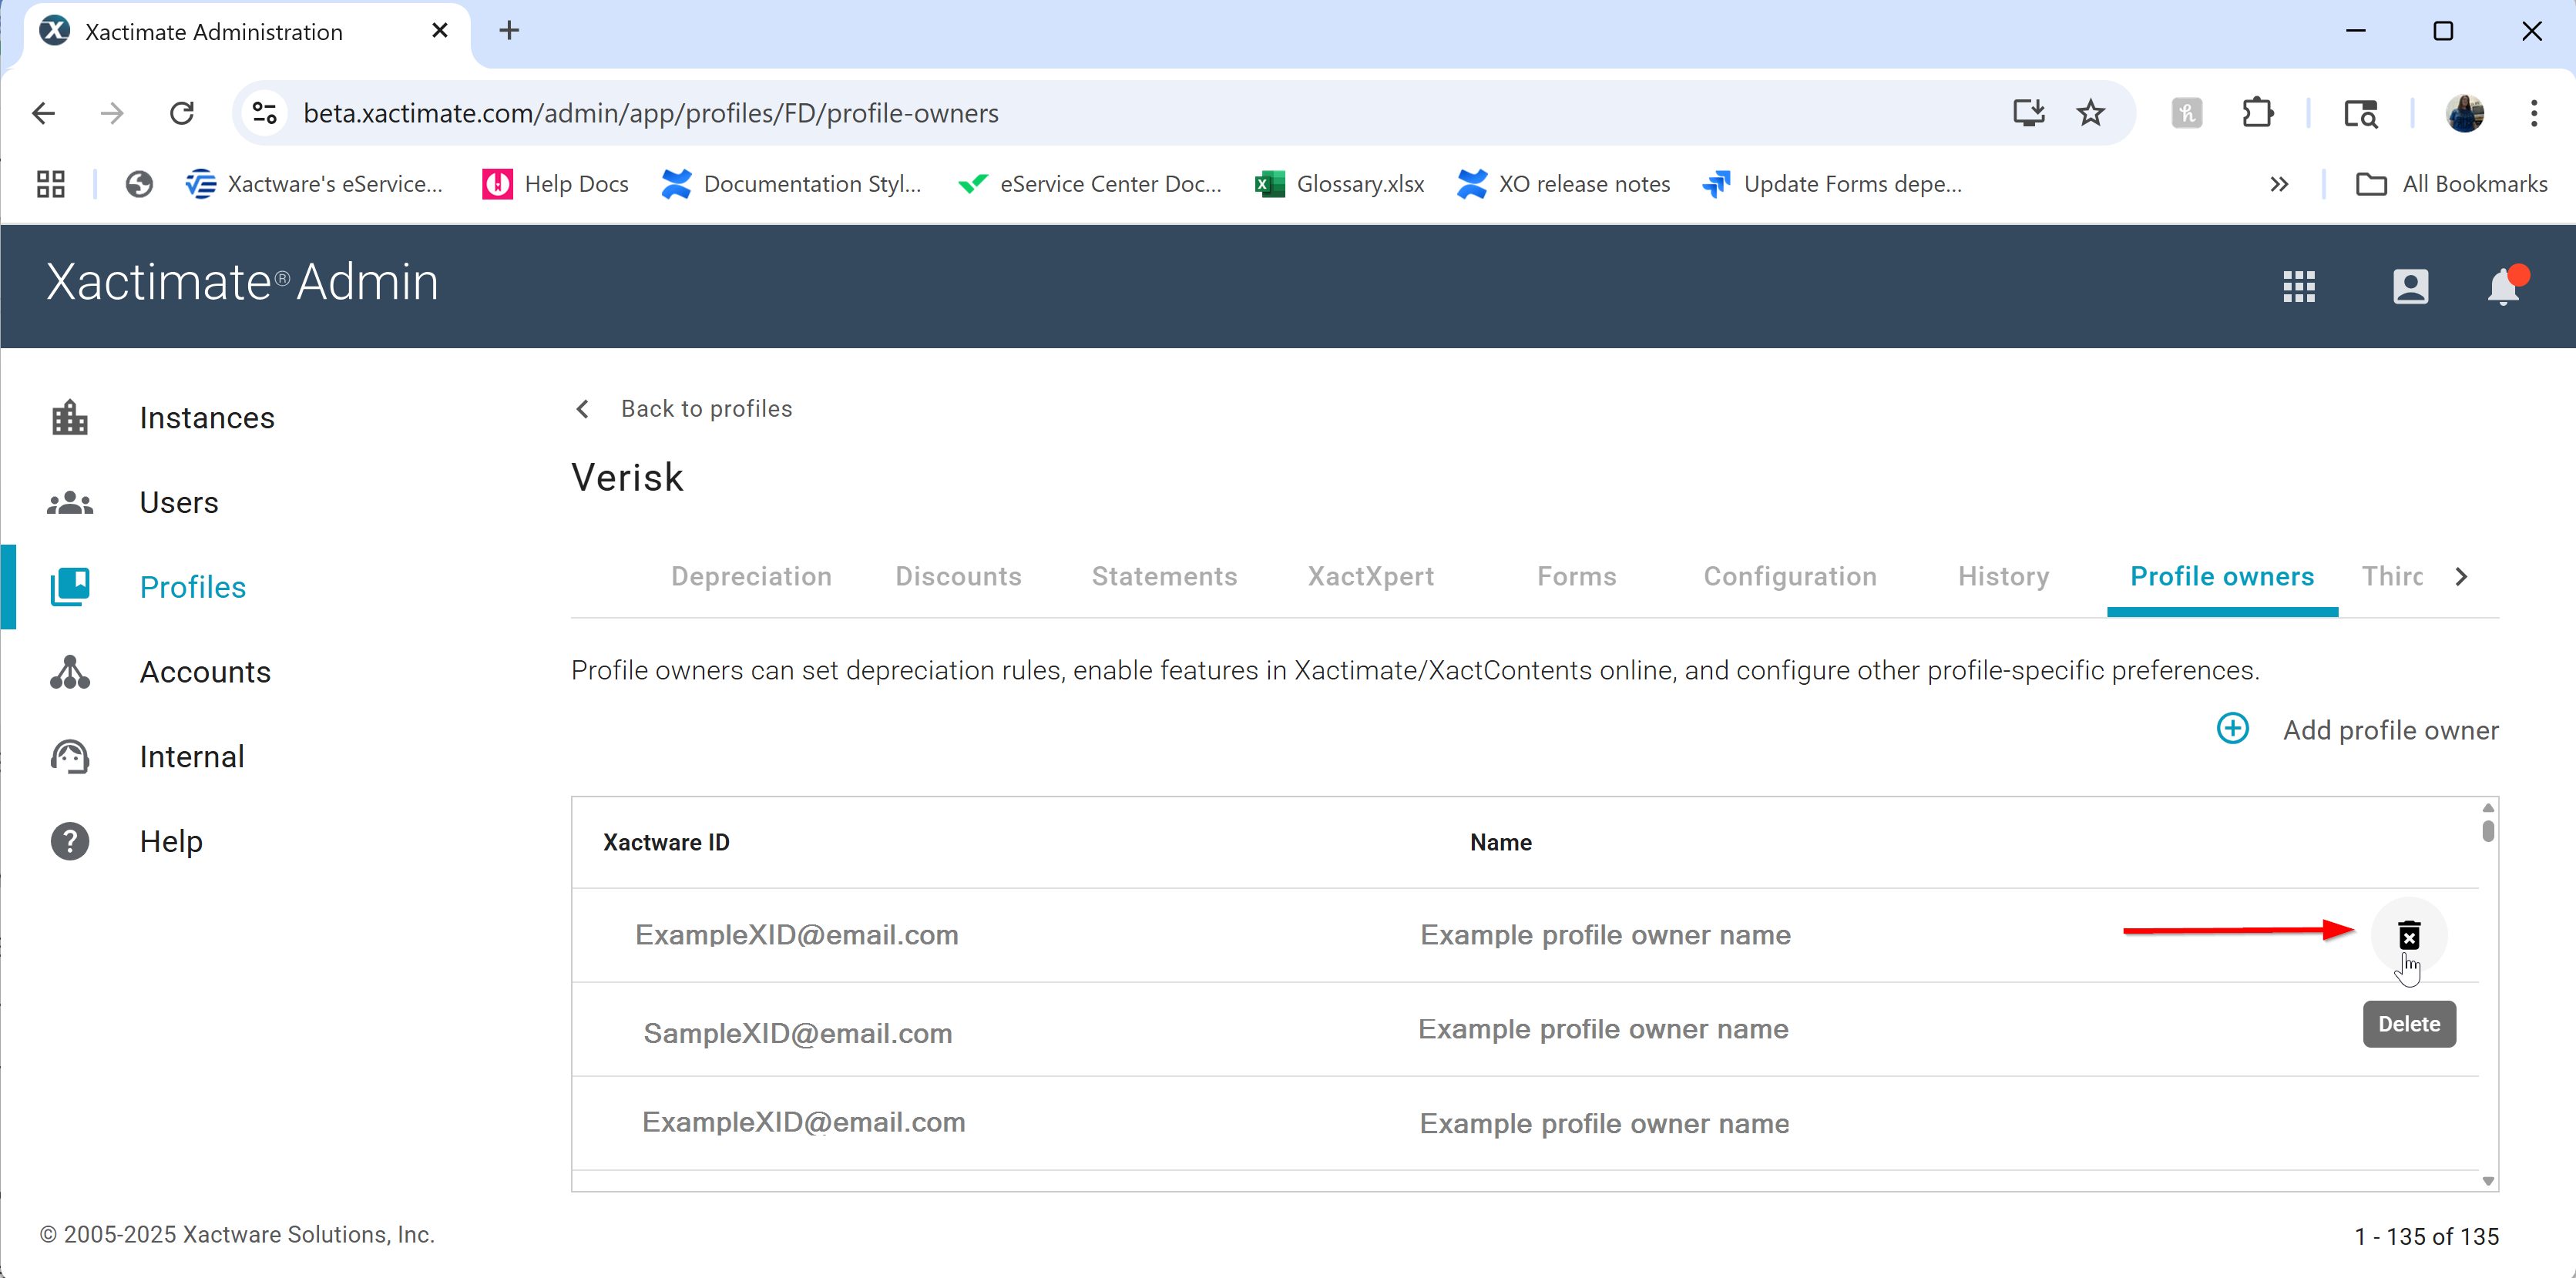
Task: Click the Add profile owner plus icon
Action: point(2232,729)
